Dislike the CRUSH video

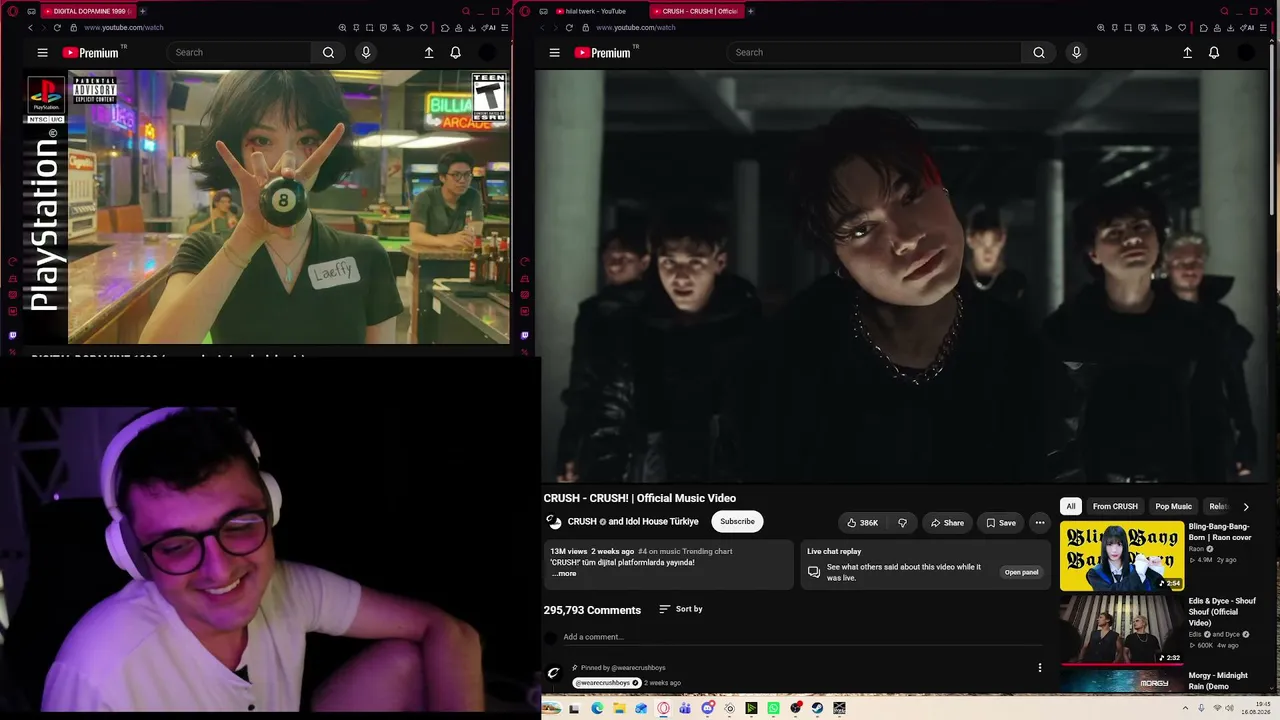(902, 522)
